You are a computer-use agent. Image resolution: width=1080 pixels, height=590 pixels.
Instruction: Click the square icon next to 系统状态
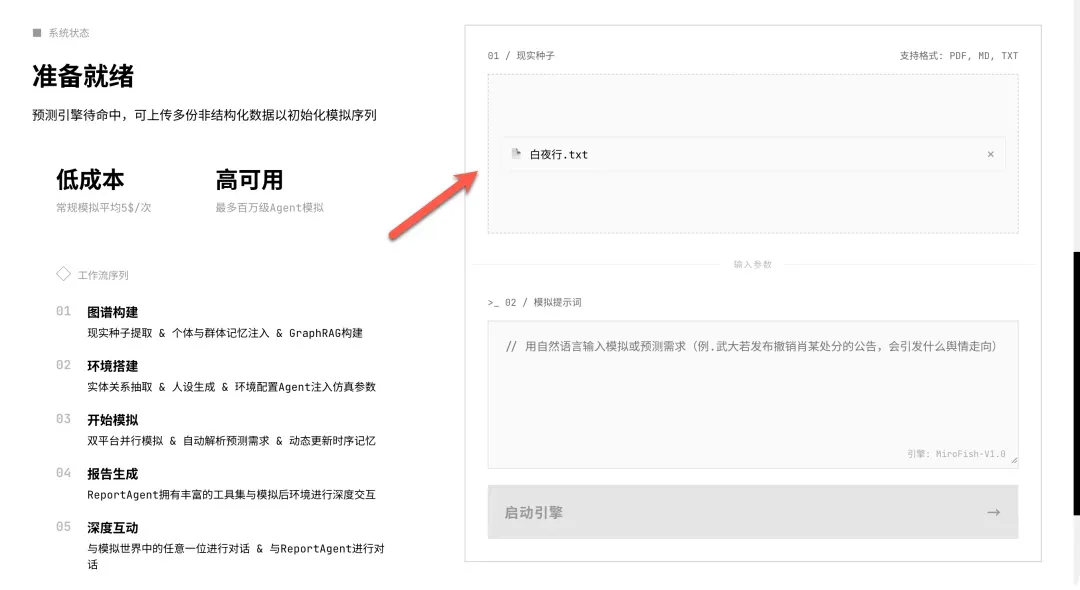[37, 33]
